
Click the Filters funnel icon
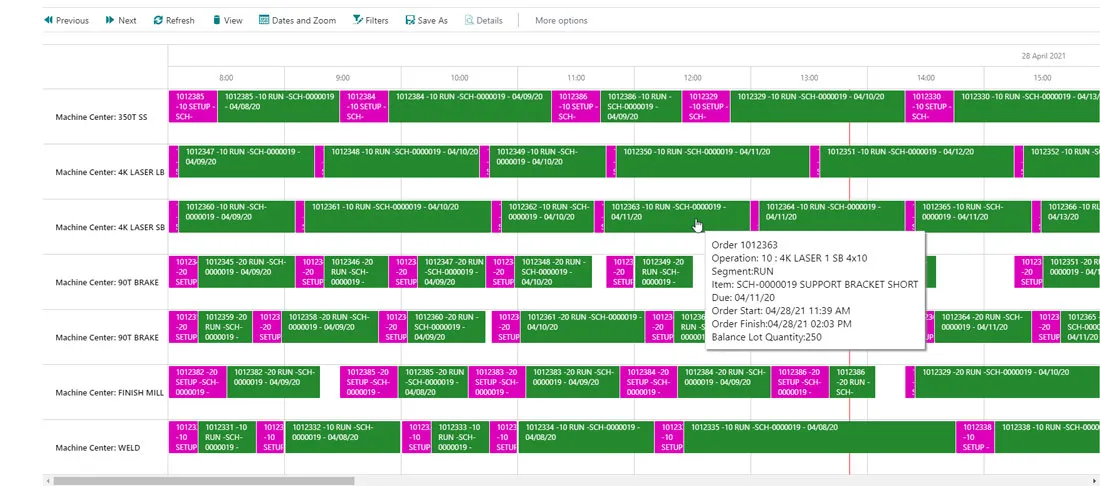(358, 20)
